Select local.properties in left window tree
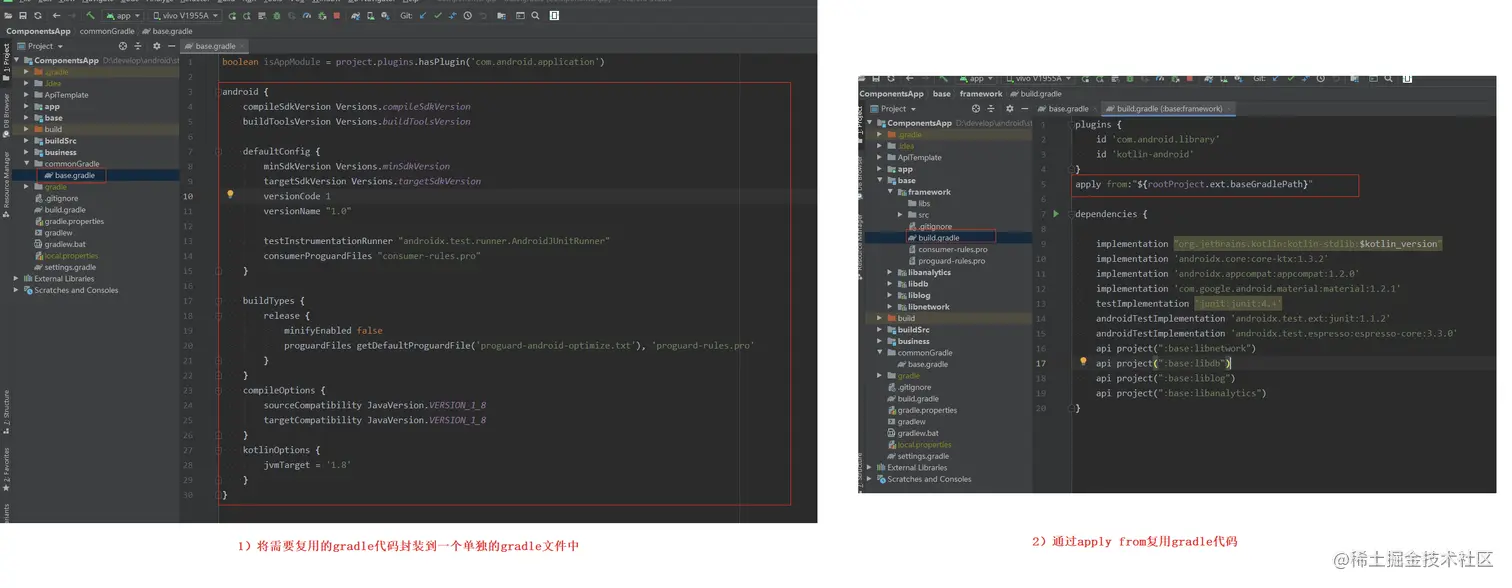The width and height of the screenshot is (1512, 588). pyautogui.click(x=72, y=256)
